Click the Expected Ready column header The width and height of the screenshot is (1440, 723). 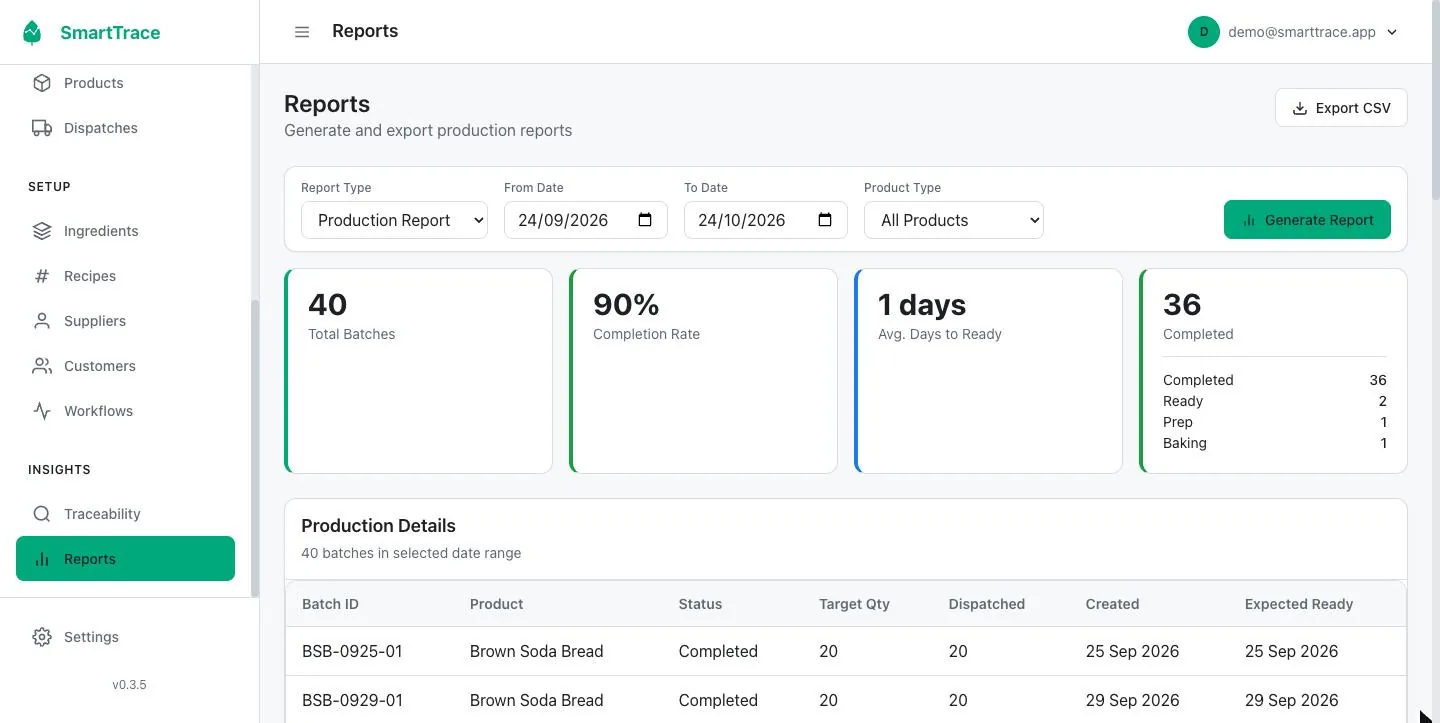(1299, 604)
